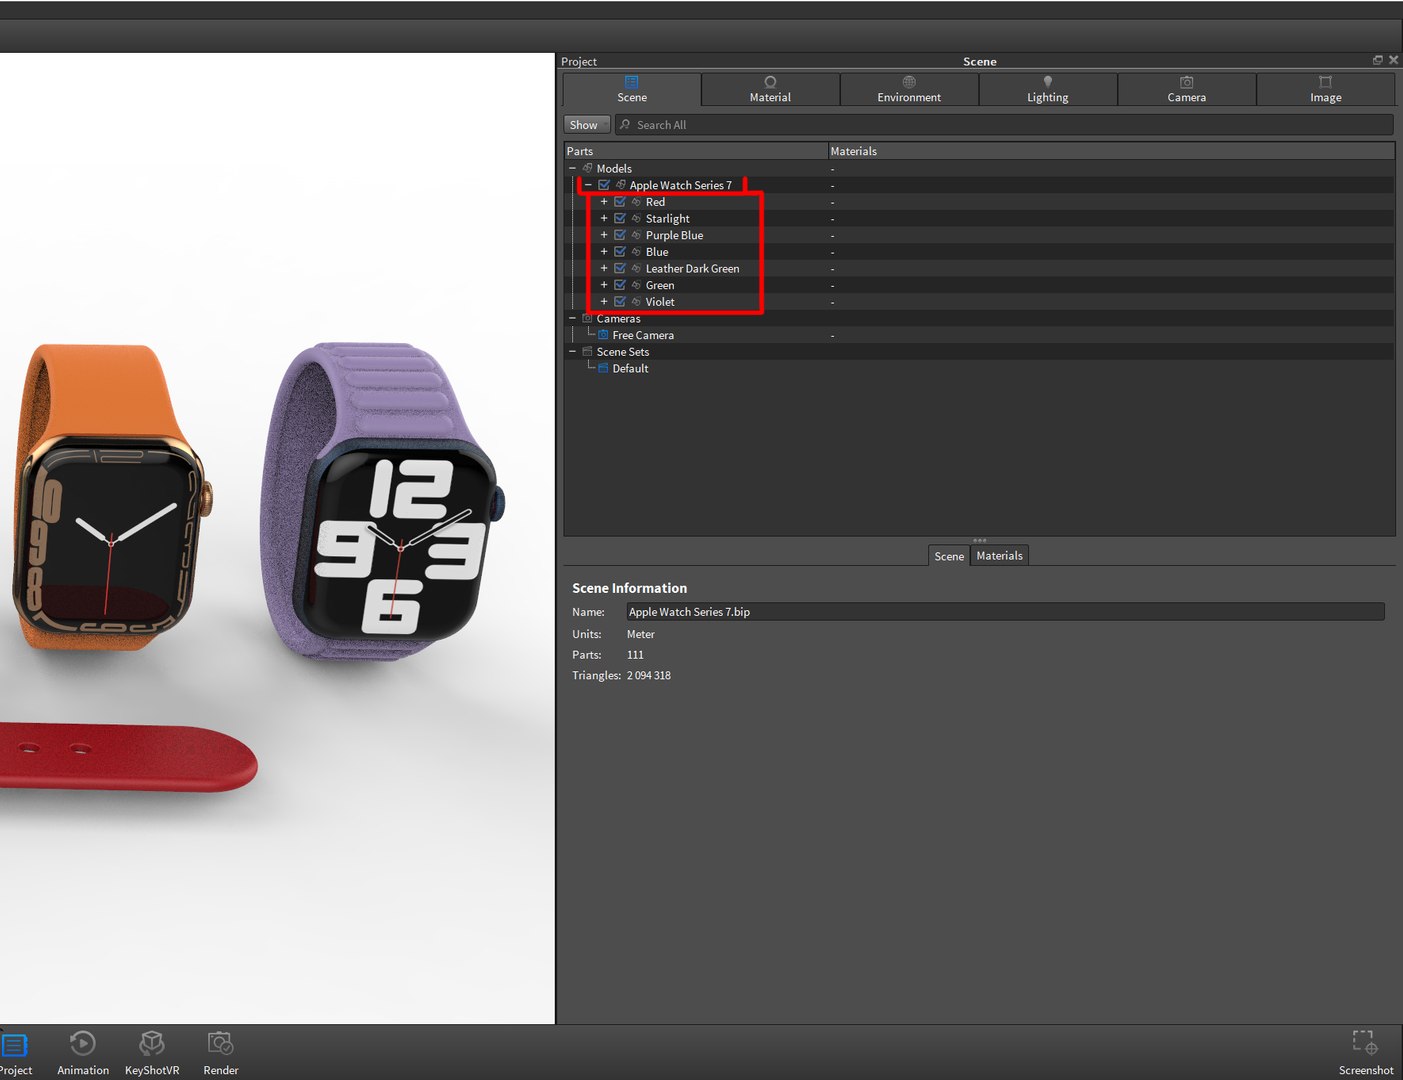Click the part icon beside Starlight
1403x1080 pixels.
pos(636,218)
